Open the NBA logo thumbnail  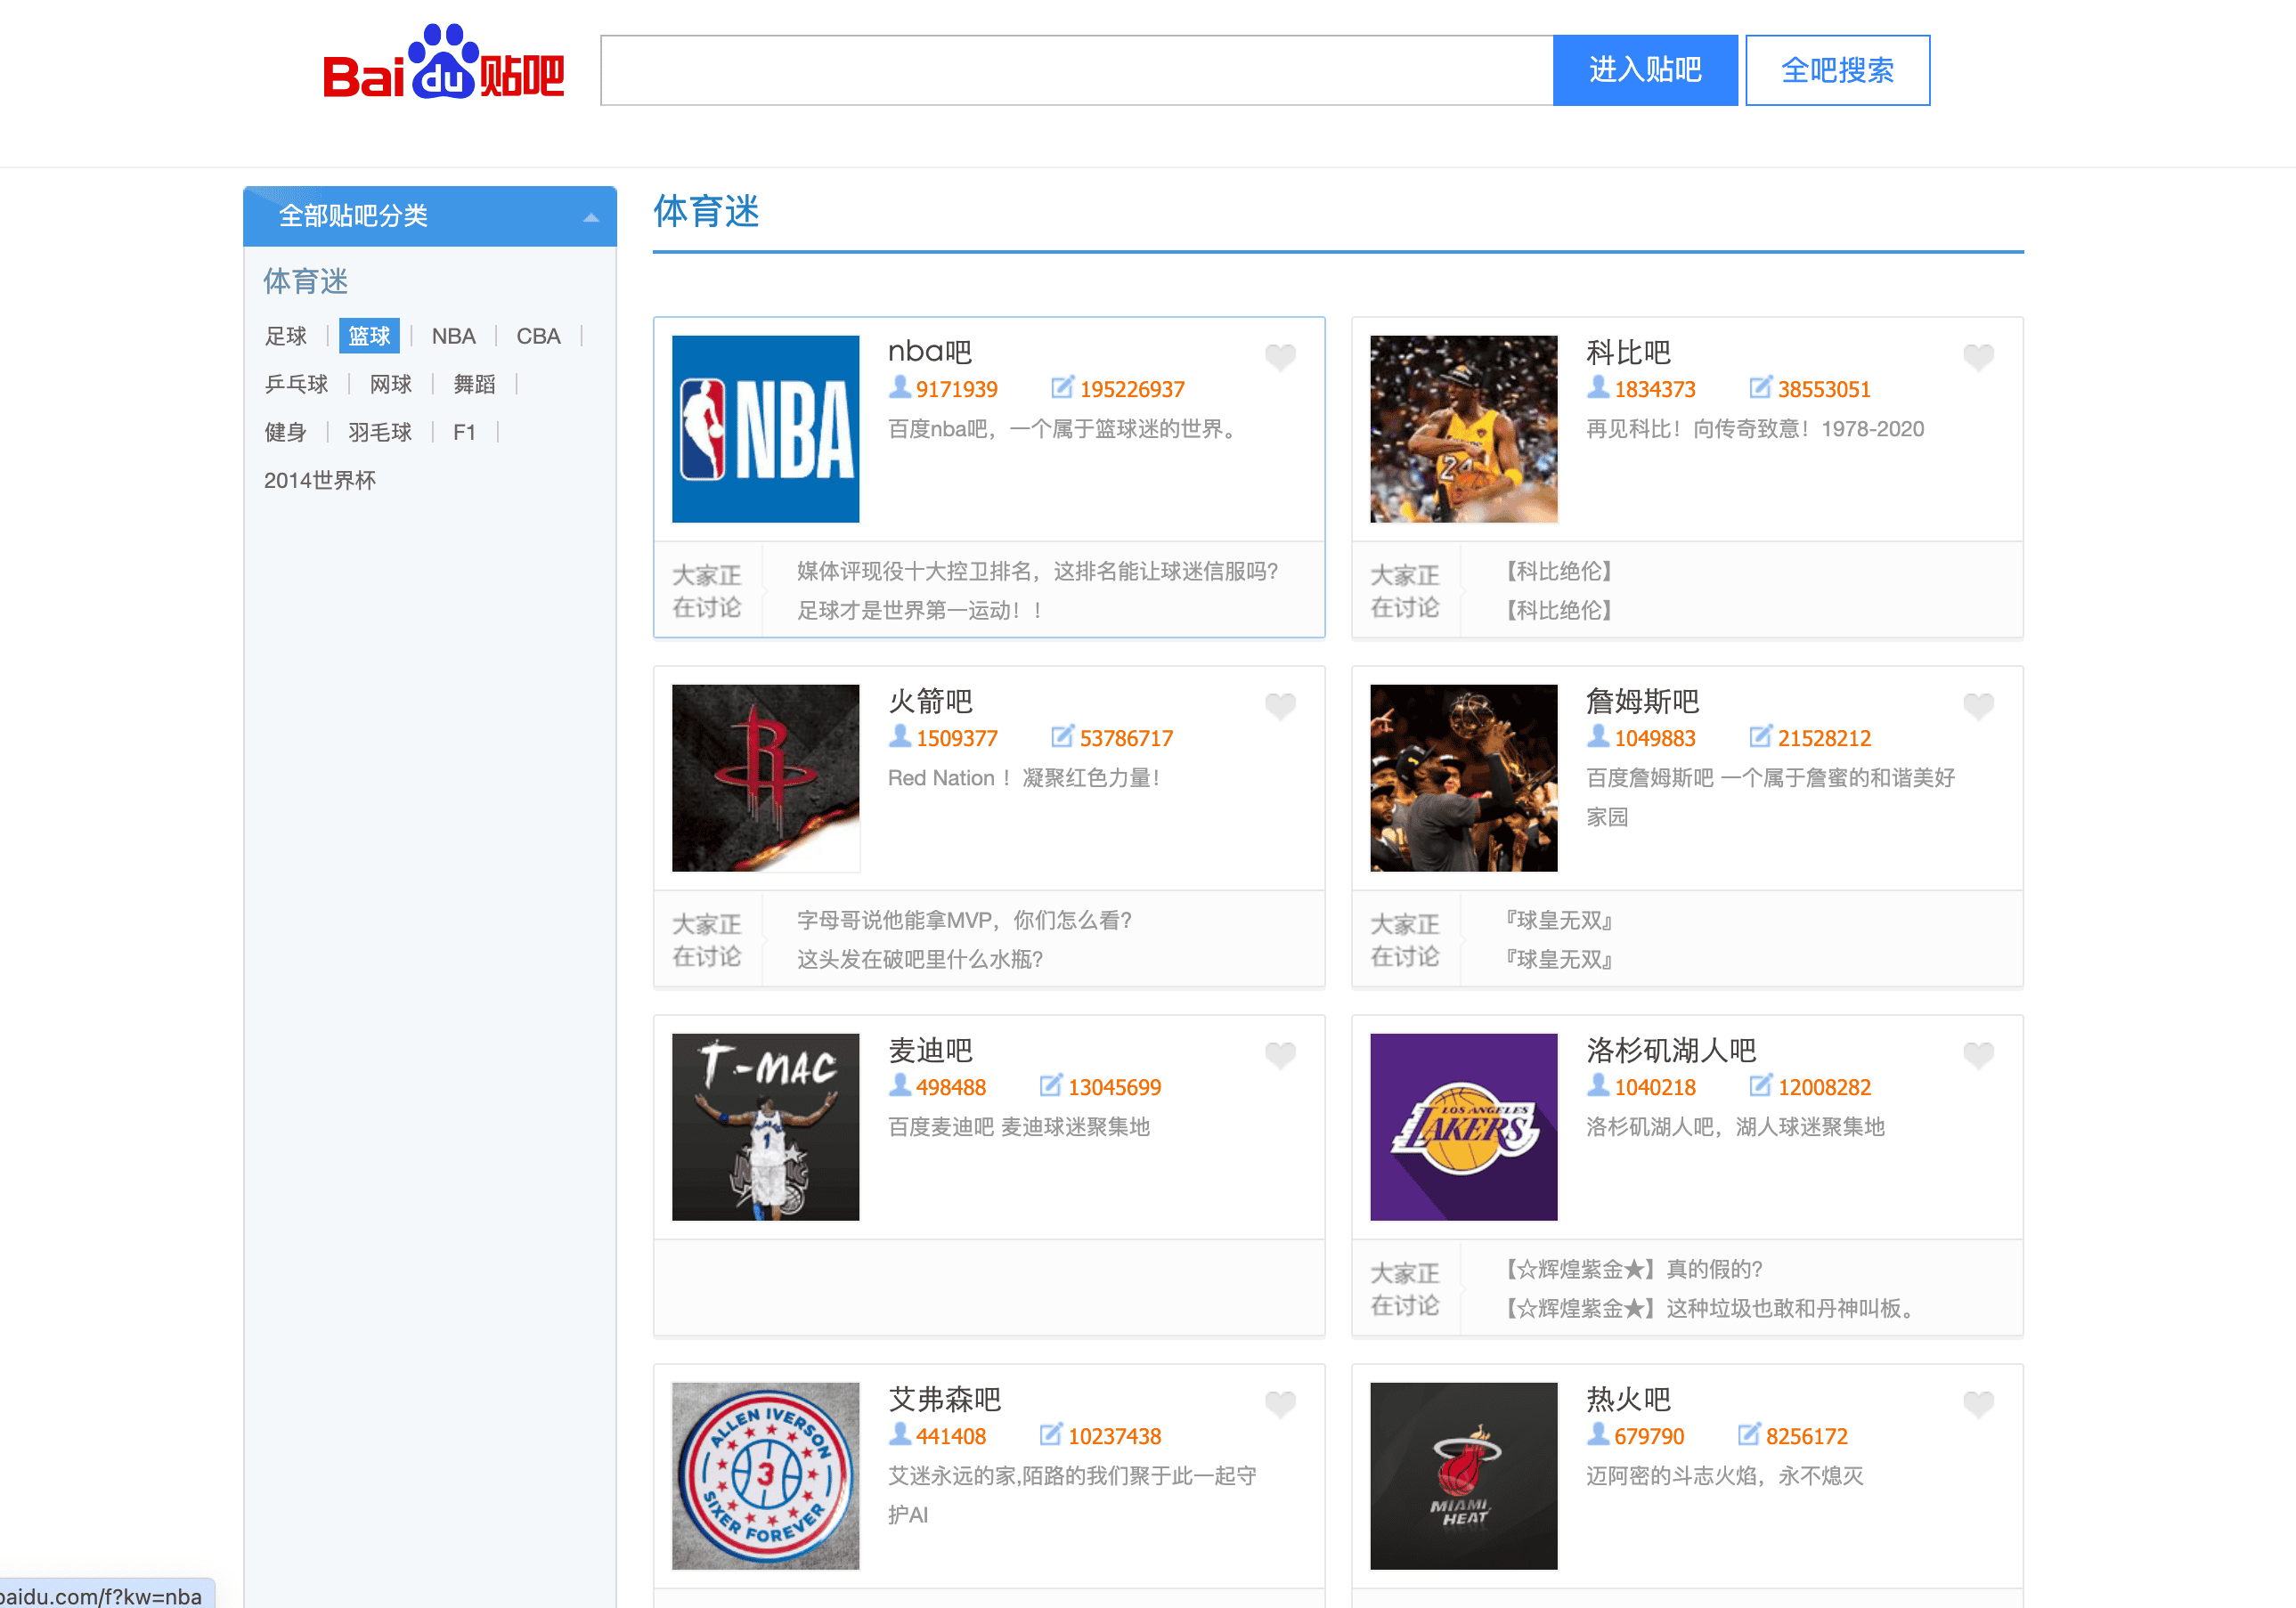tap(765, 429)
